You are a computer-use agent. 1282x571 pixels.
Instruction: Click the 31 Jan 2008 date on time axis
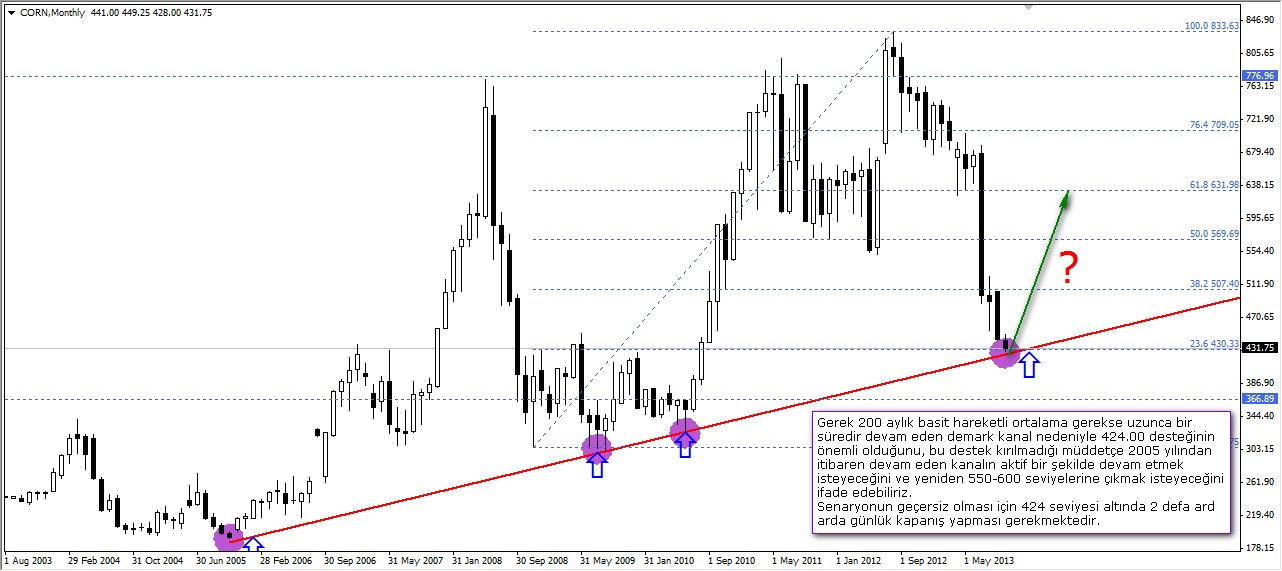click(x=479, y=560)
